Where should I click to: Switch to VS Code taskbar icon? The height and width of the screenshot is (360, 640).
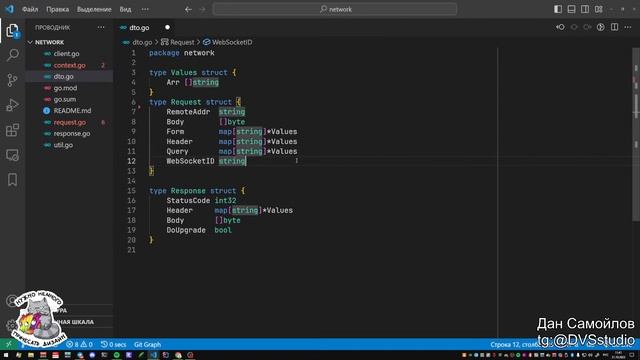(153, 355)
